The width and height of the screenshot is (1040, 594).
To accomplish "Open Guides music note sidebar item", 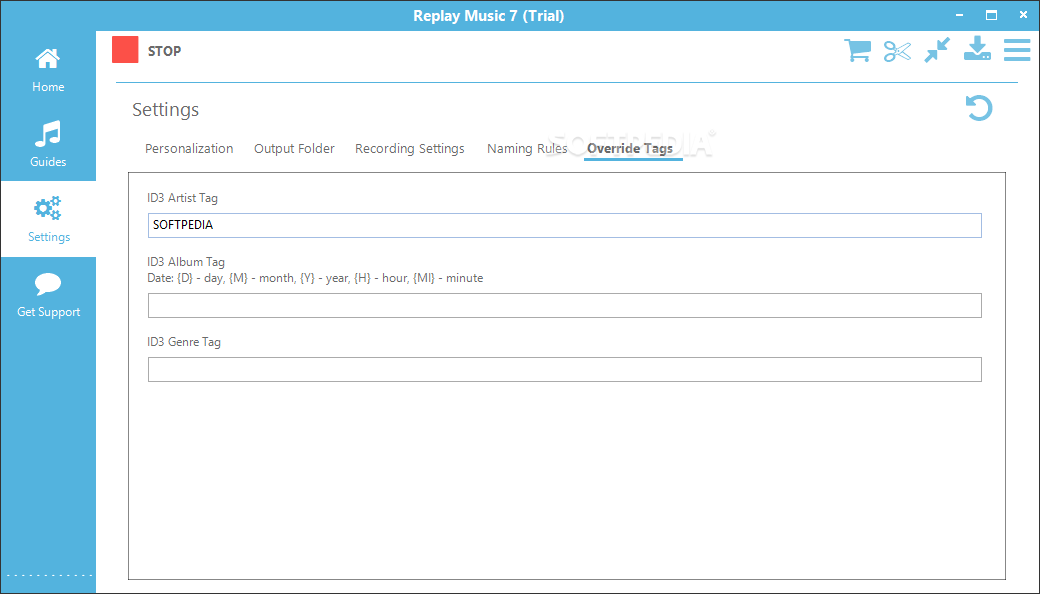I will coord(48,144).
